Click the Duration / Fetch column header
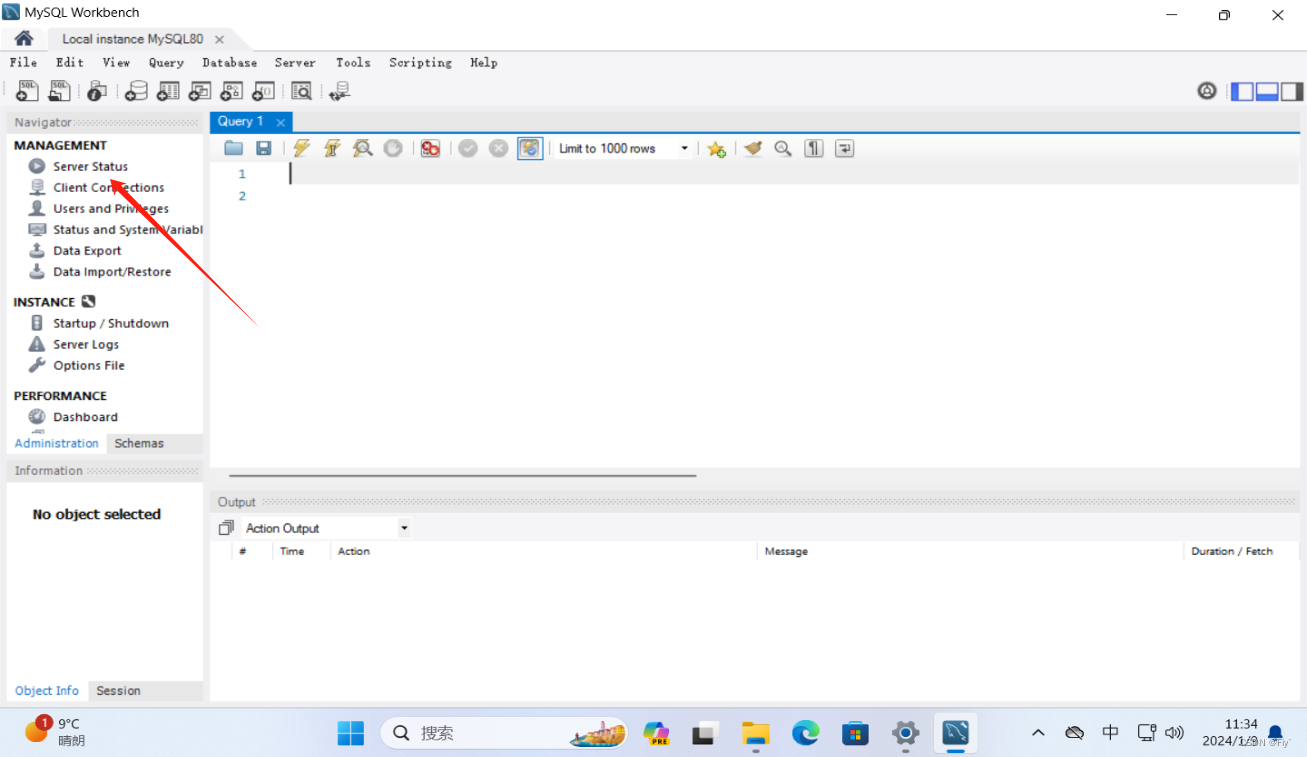This screenshot has height=757, width=1307. (1232, 551)
